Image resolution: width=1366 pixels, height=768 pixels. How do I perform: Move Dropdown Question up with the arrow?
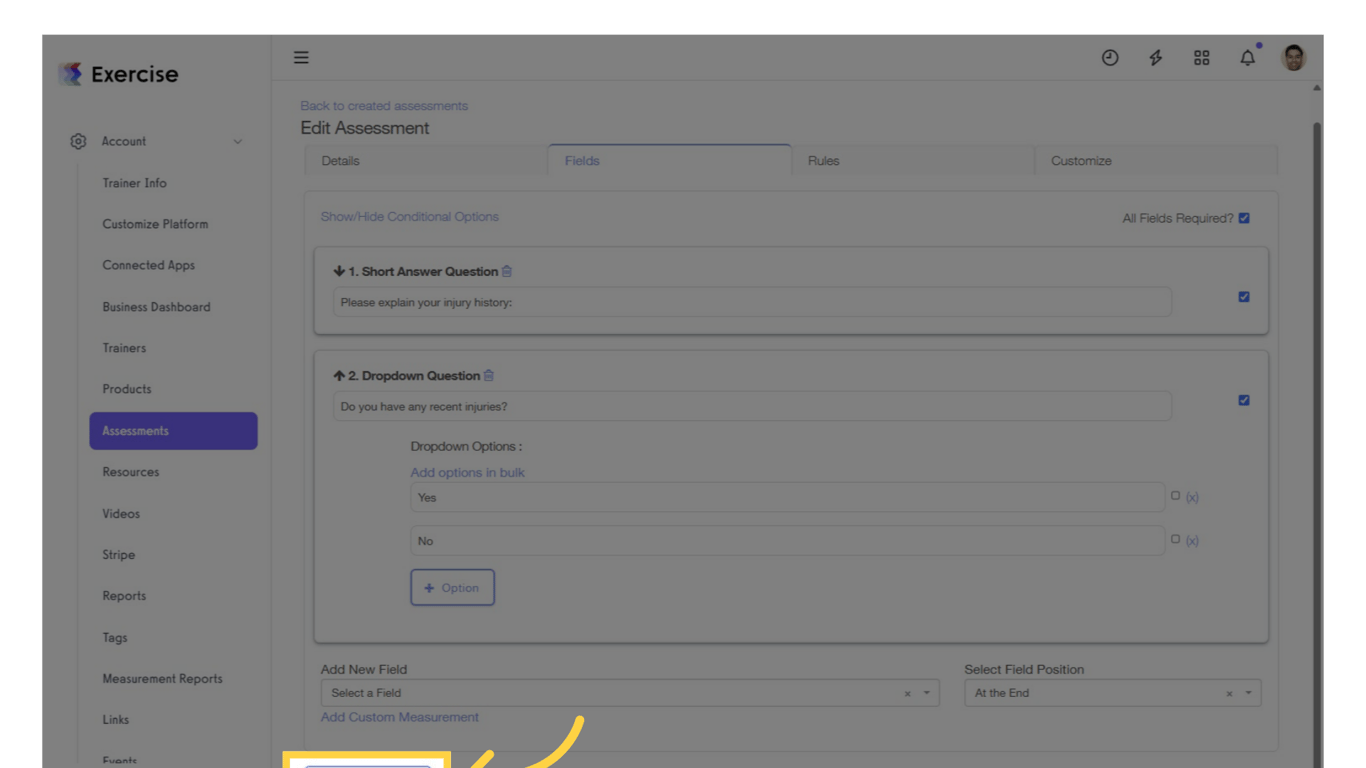point(339,375)
